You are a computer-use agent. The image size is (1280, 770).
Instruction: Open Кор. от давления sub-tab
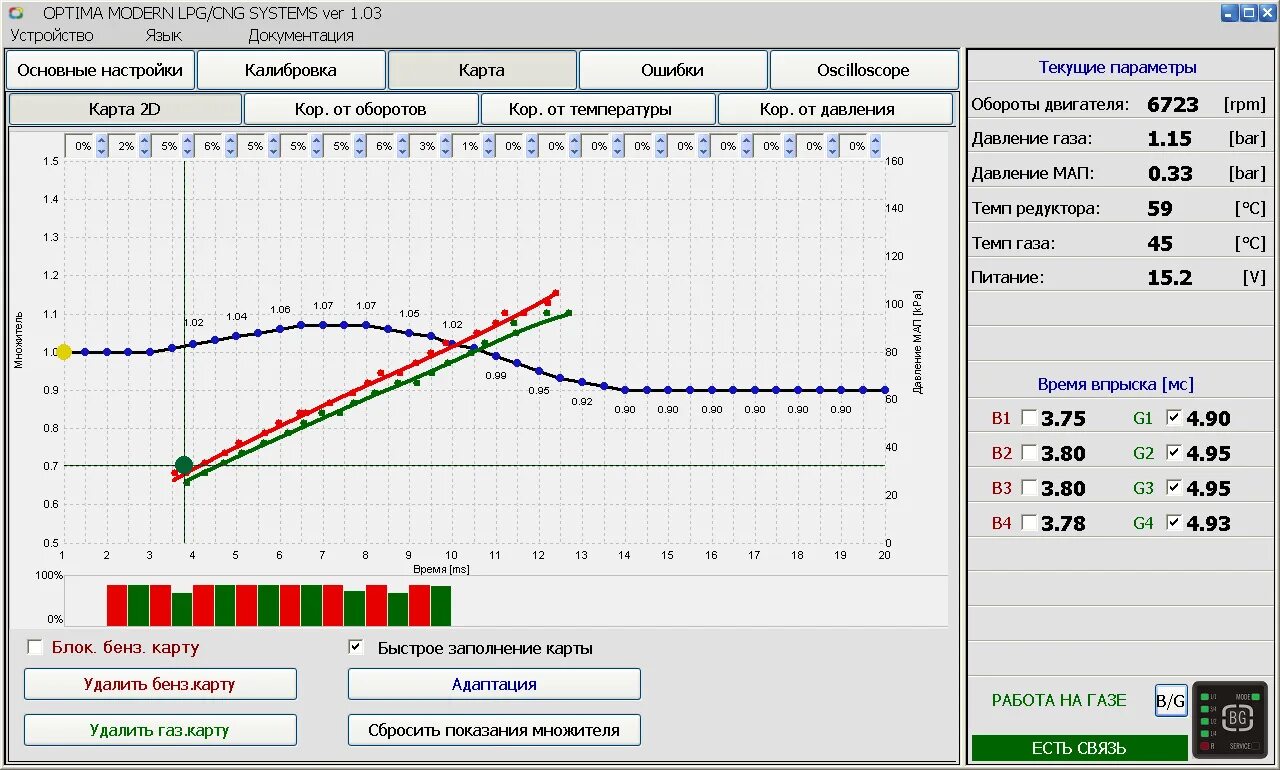[x=835, y=109]
